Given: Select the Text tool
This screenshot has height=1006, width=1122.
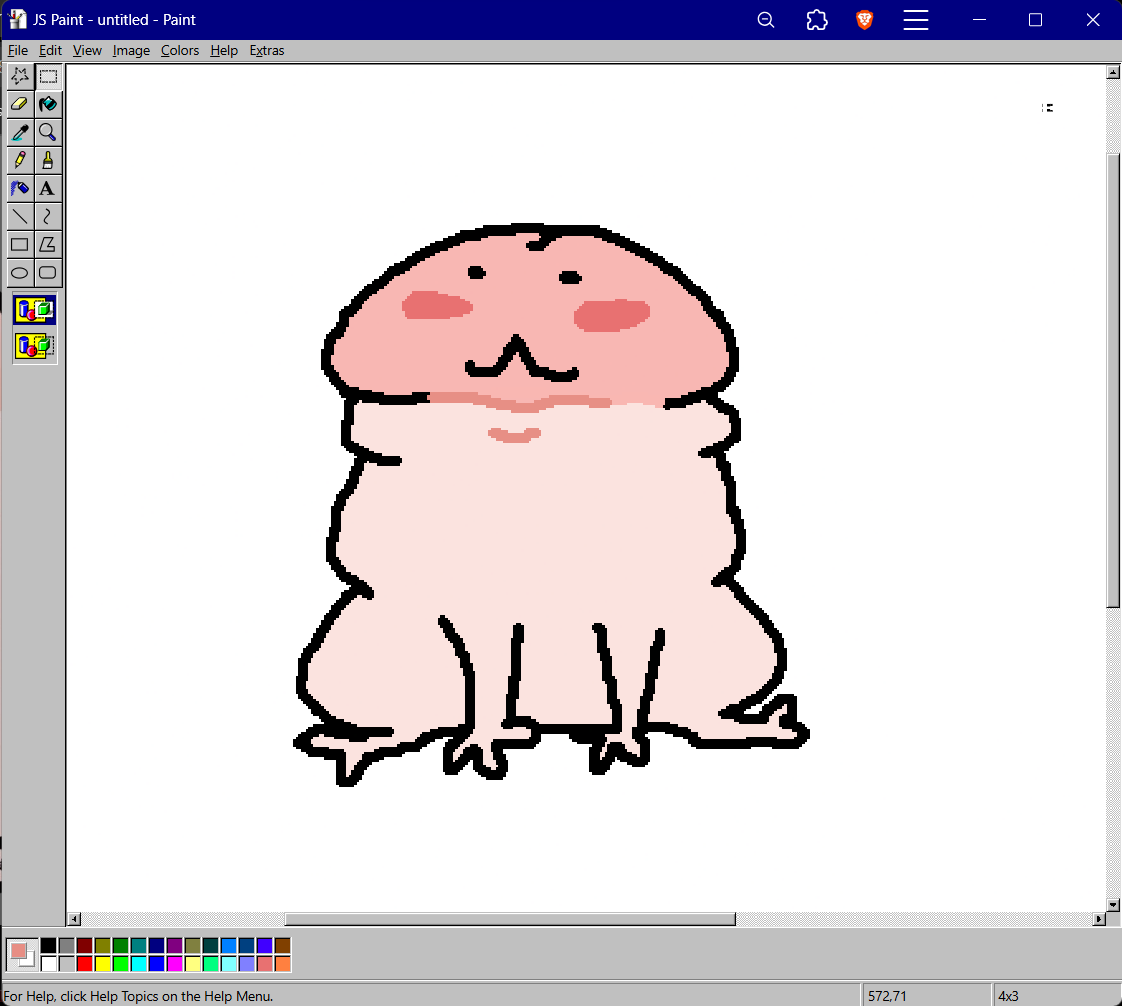Looking at the screenshot, I should (48, 188).
